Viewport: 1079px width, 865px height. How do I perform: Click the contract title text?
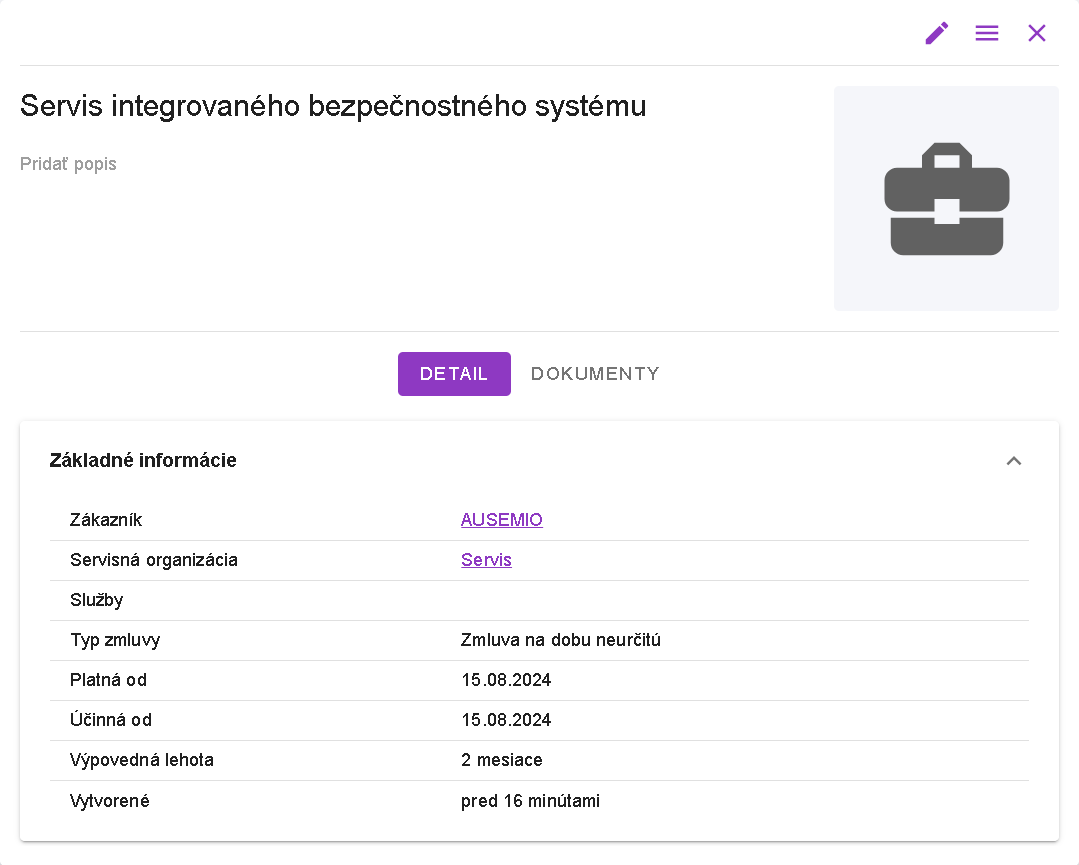coord(333,106)
